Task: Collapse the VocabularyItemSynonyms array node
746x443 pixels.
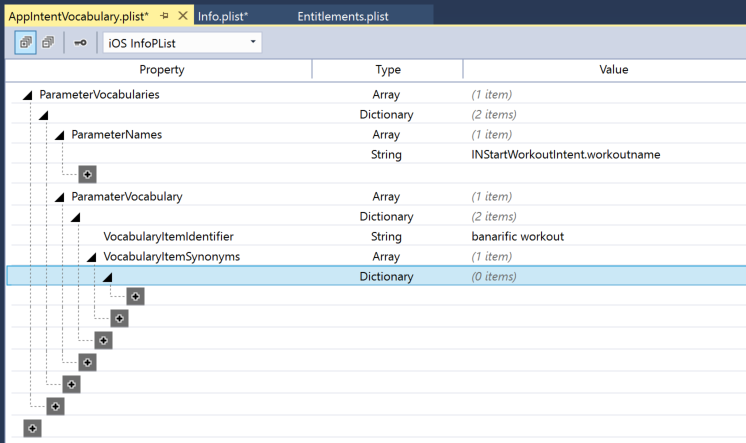Action: [x=91, y=257]
